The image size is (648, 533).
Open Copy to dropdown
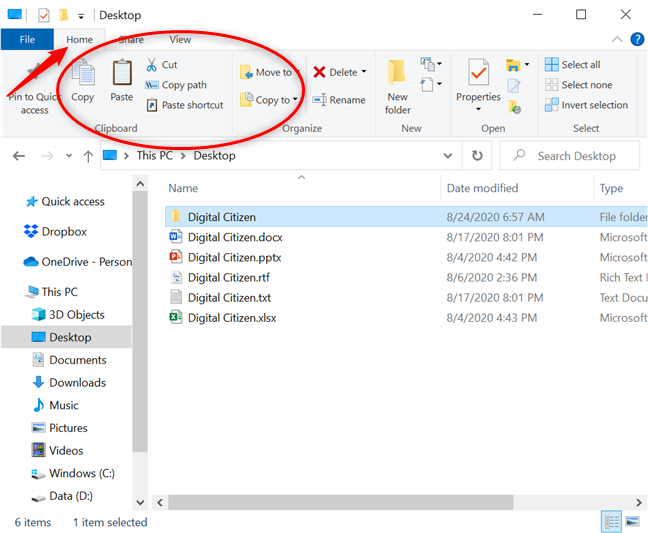[269, 100]
